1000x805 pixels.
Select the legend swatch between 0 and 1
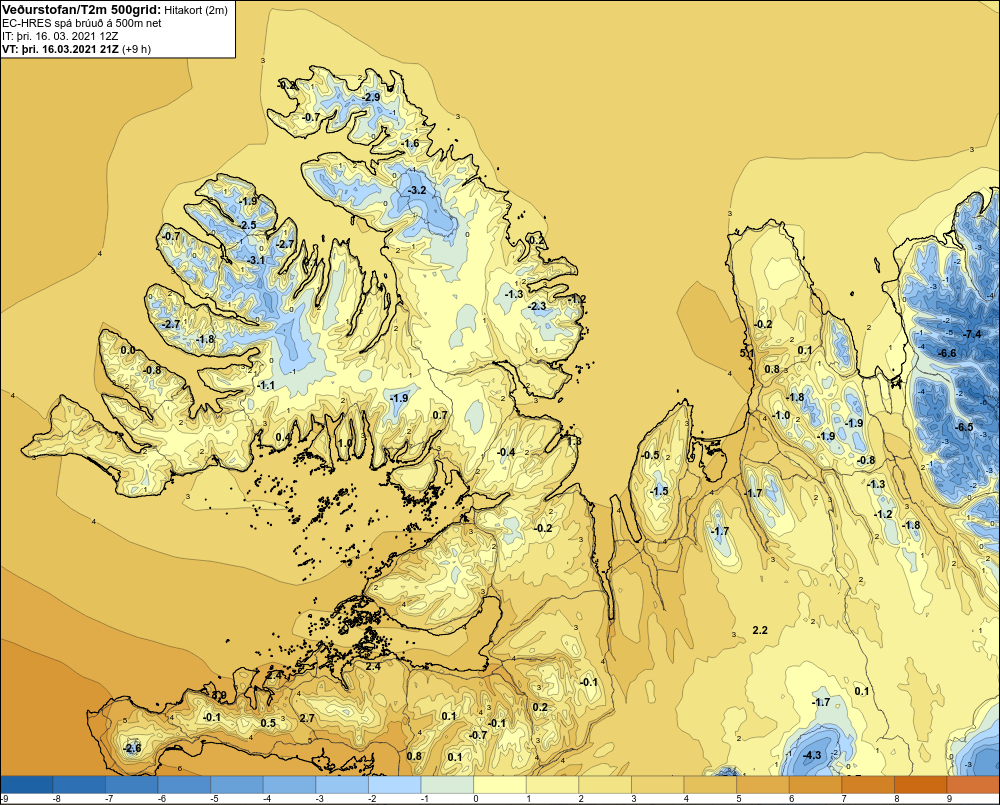point(499,784)
